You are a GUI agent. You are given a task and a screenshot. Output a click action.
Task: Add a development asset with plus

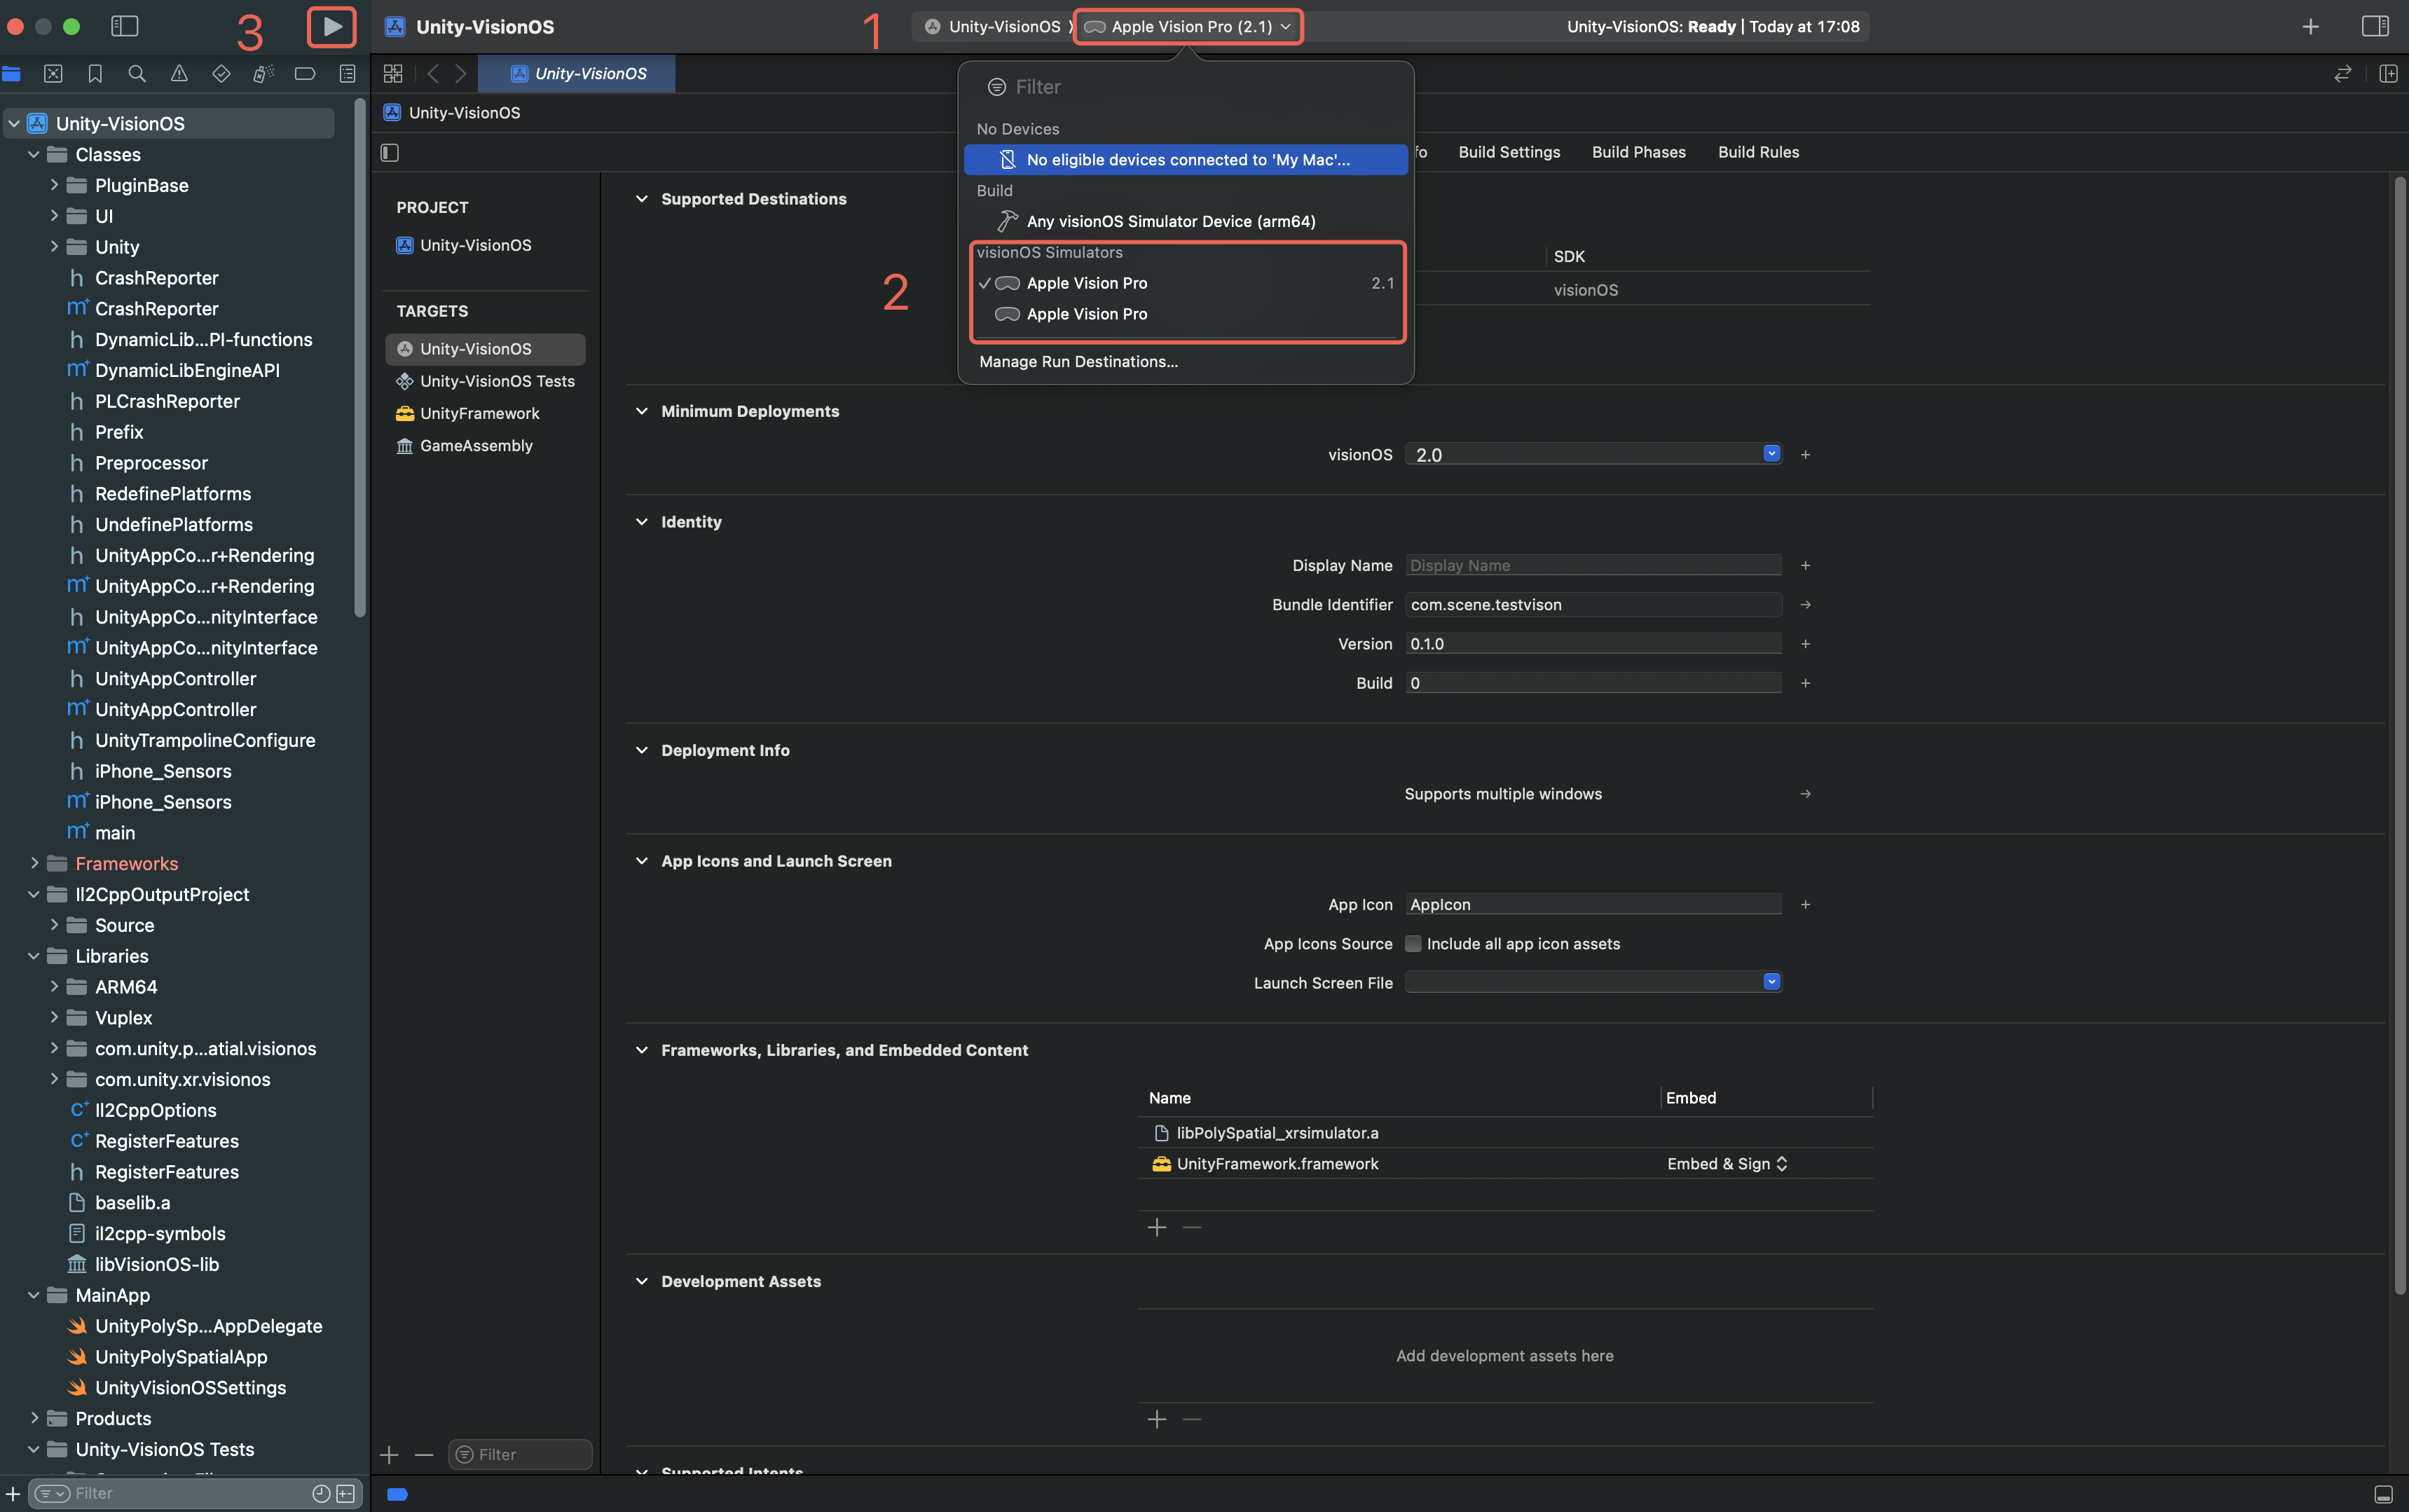tap(1157, 1419)
